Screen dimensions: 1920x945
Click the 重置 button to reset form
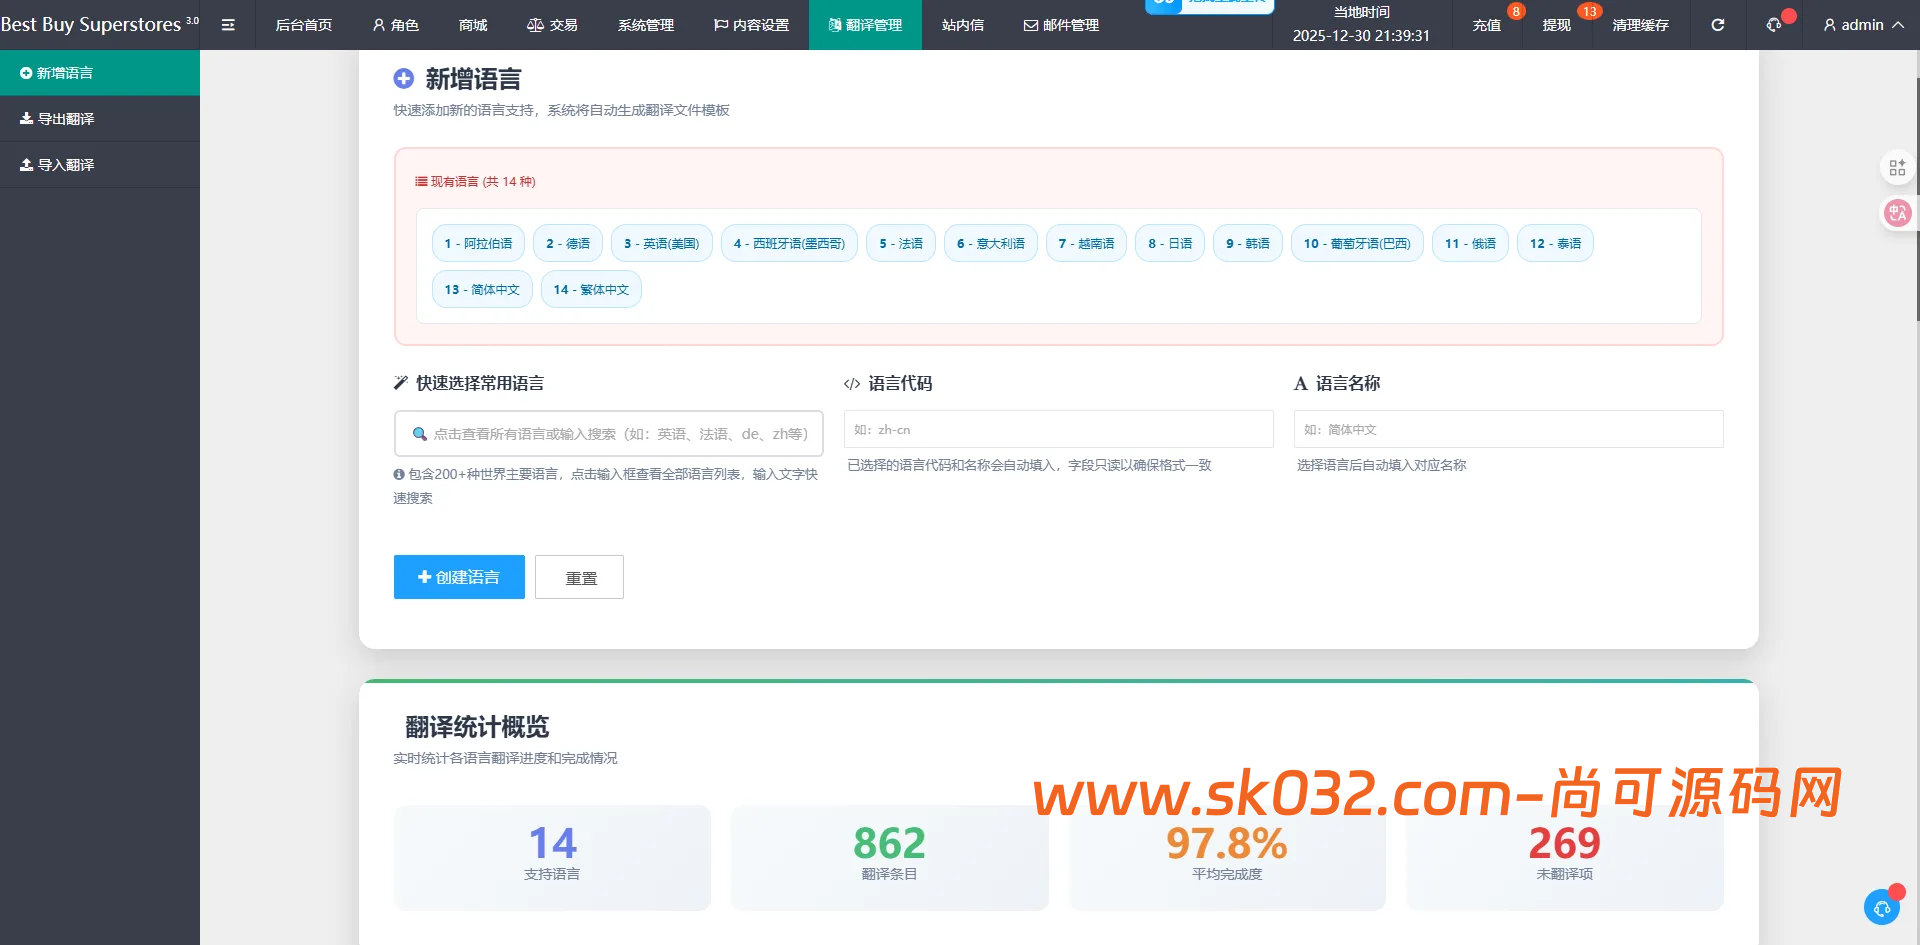tap(579, 577)
